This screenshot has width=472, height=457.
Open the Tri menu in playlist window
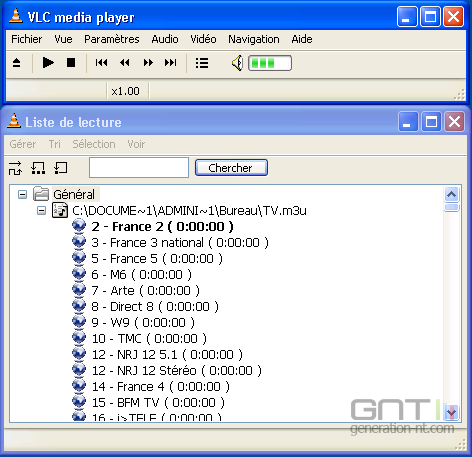55,144
